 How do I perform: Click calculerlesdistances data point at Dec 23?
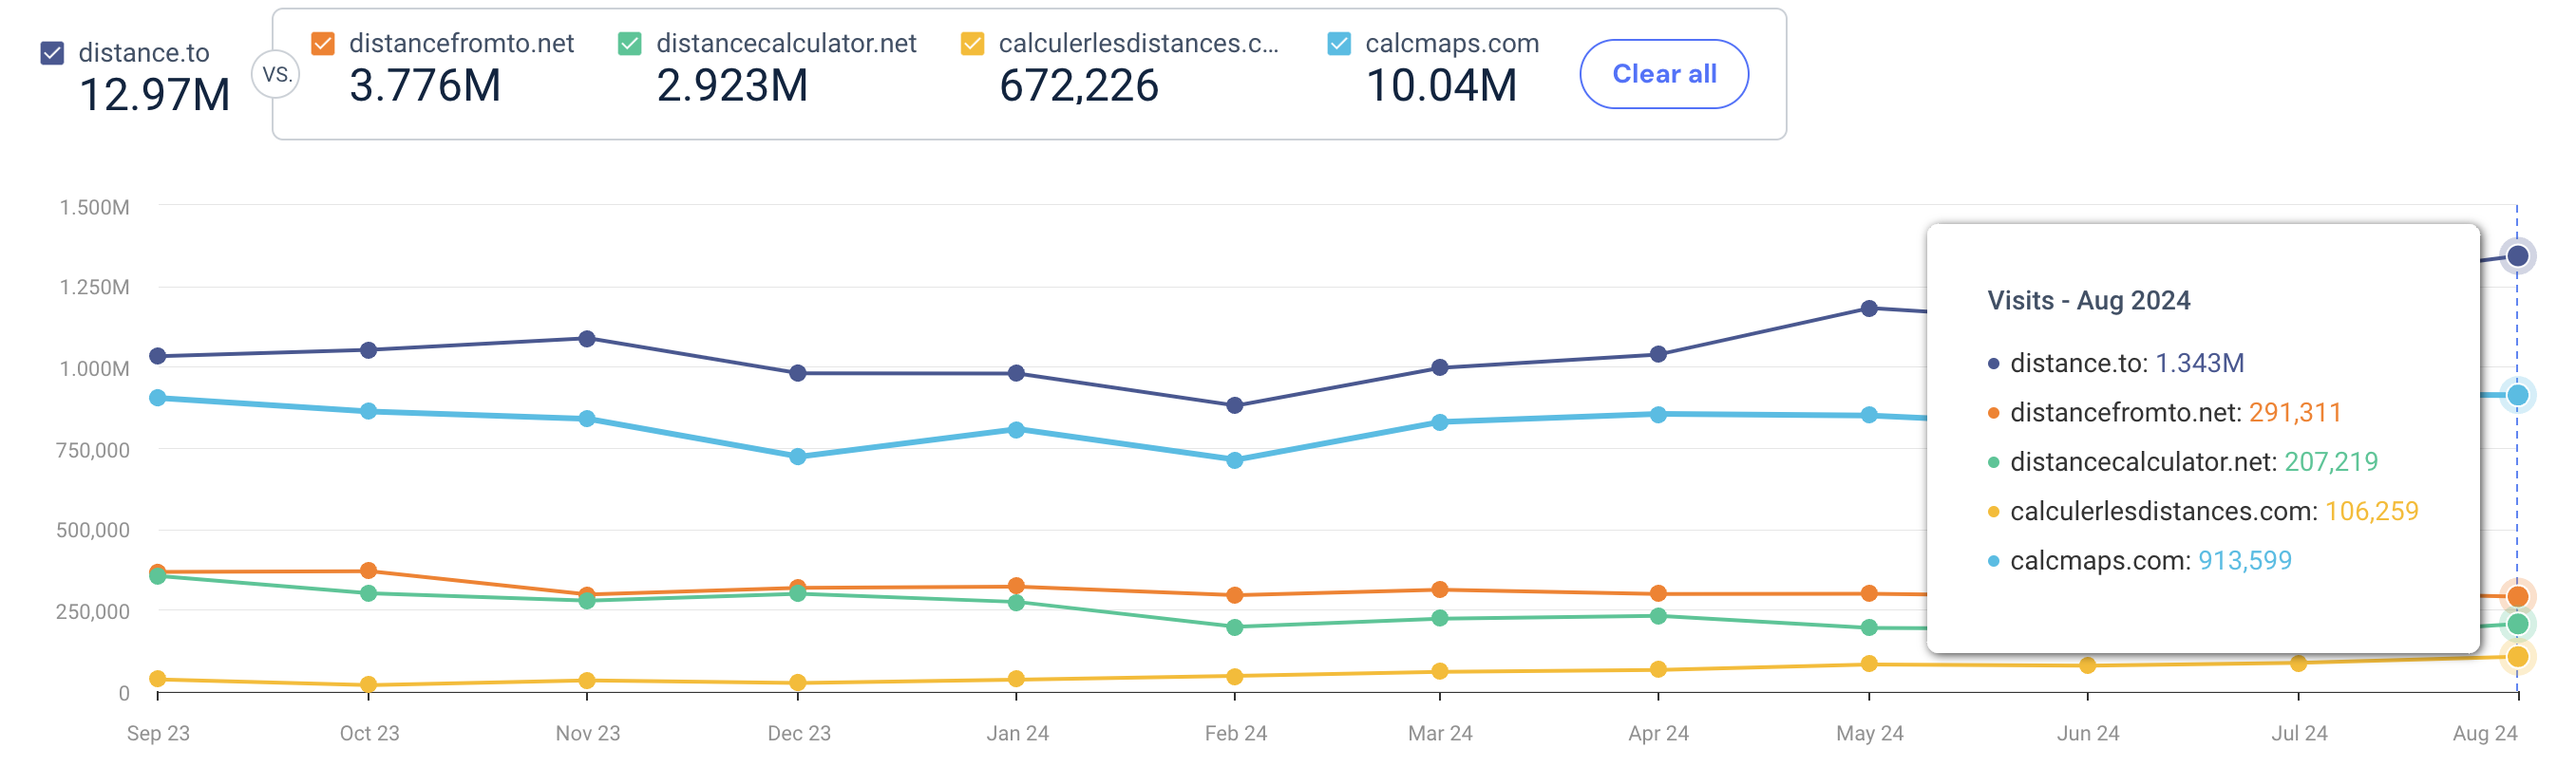click(x=798, y=683)
